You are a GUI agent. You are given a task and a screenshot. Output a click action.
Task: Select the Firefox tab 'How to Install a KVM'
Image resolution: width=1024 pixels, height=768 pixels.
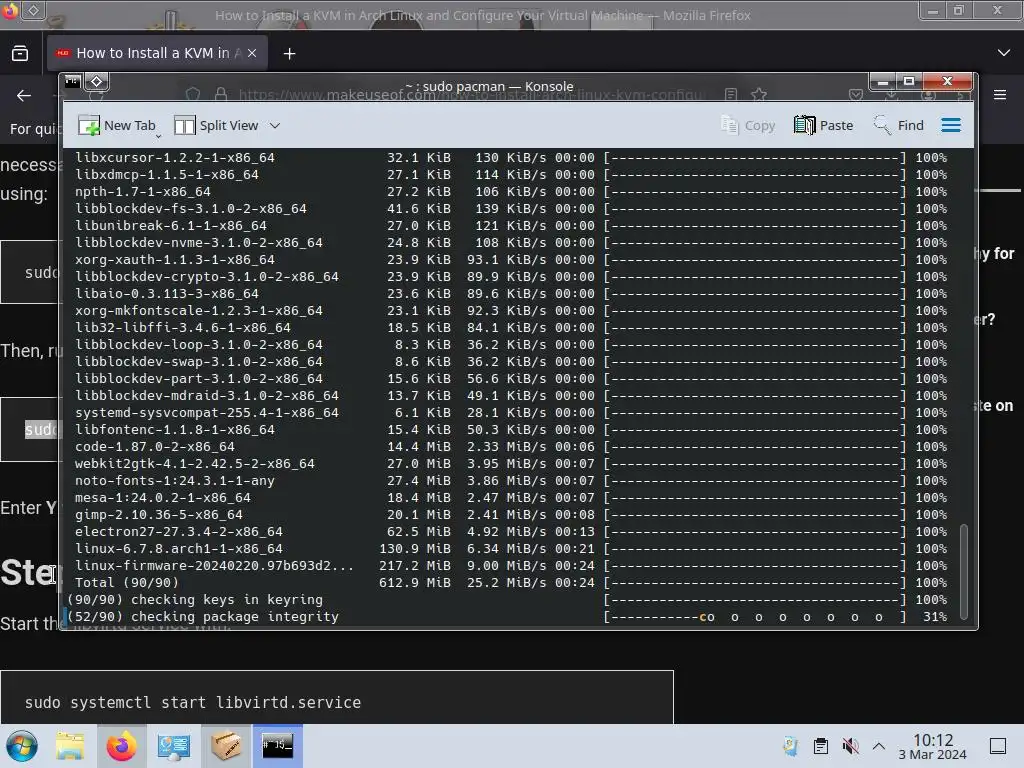click(x=157, y=53)
